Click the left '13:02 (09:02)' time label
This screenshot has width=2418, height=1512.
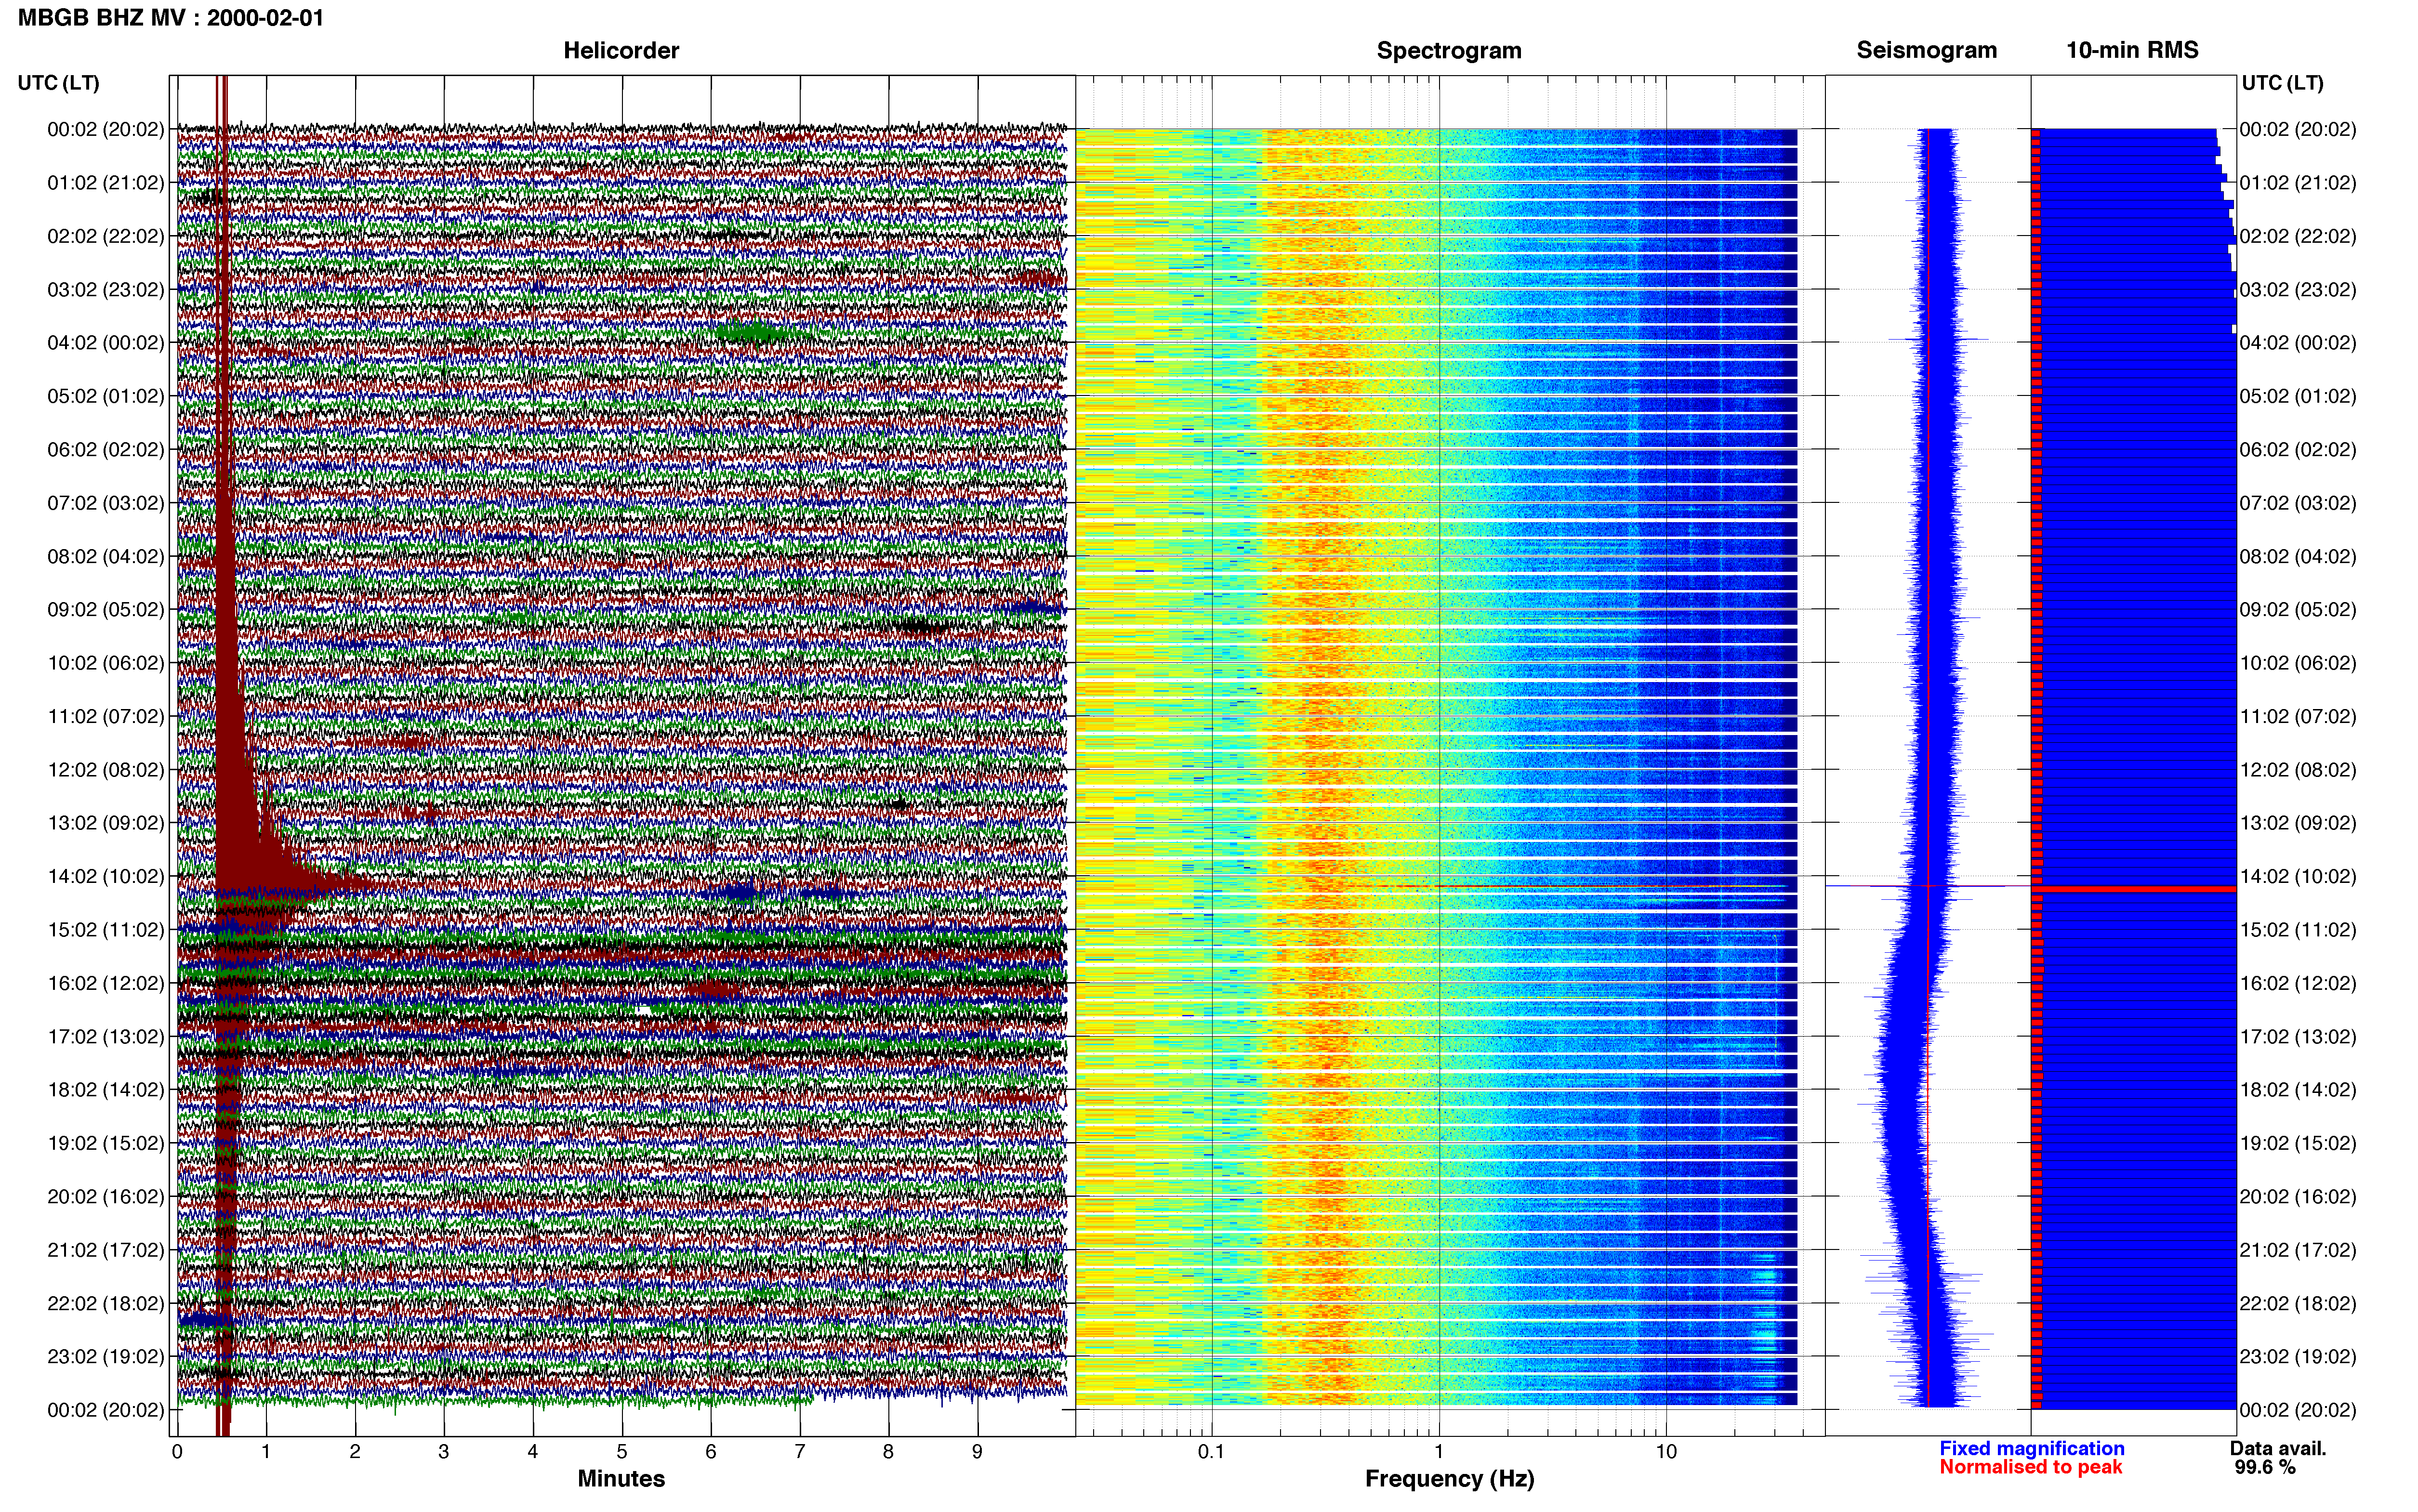[x=106, y=823]
